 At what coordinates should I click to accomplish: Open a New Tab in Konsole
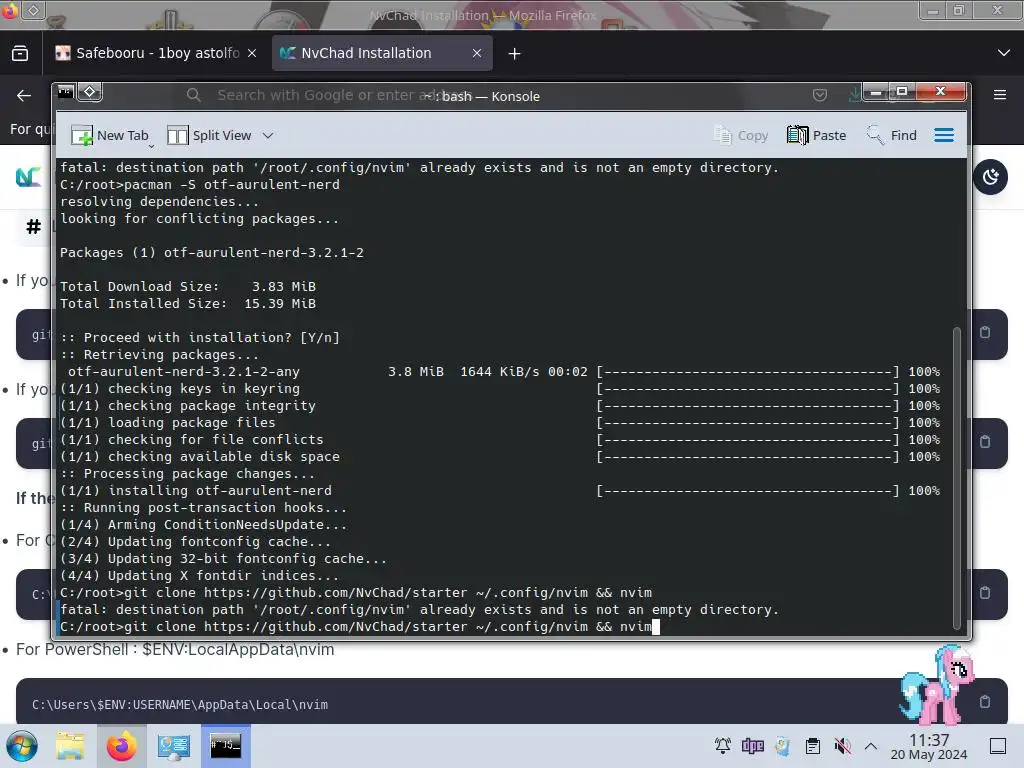(108, 135)
